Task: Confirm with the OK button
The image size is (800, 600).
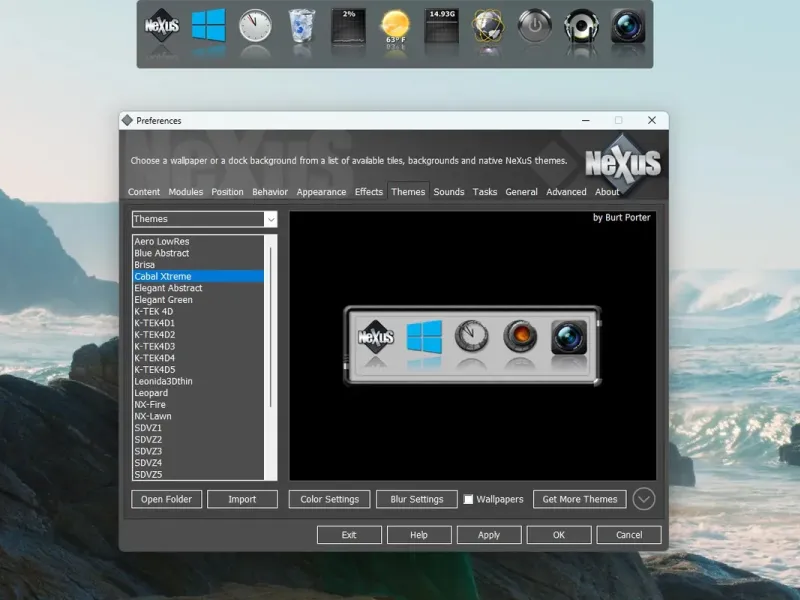Action: click(x=559, y=535)
